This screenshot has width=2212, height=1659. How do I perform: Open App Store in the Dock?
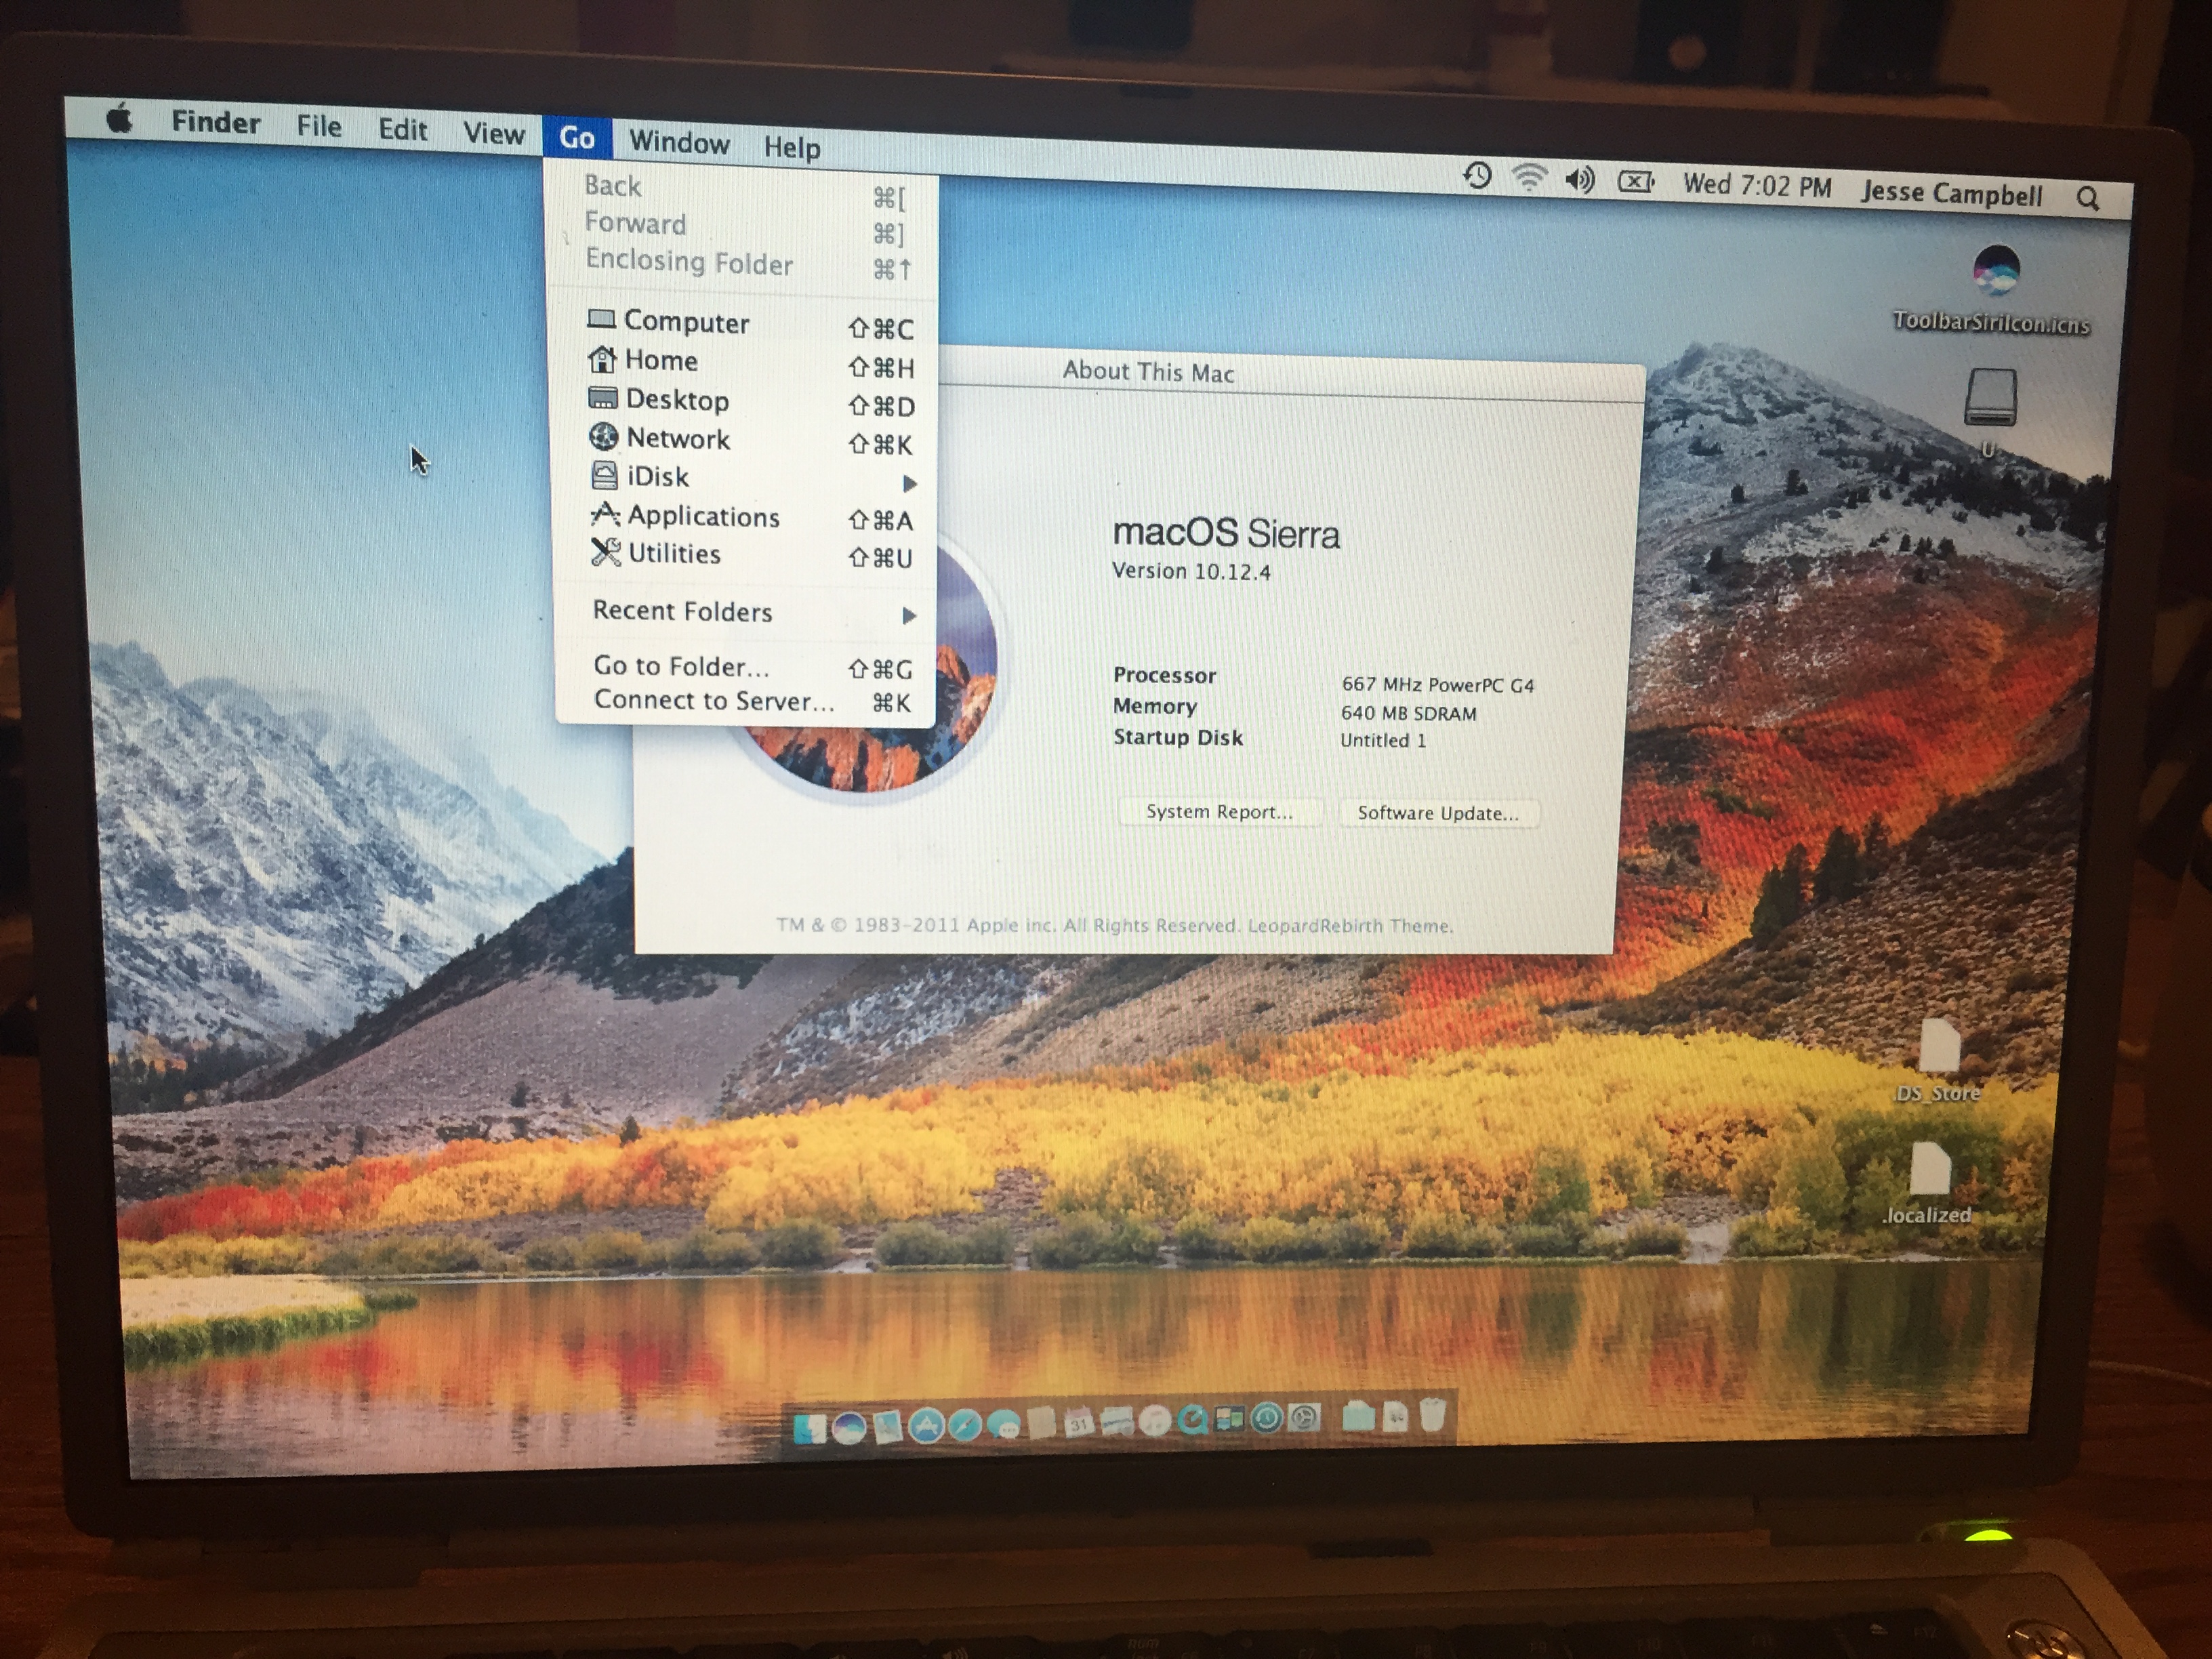click(927, 1425)
